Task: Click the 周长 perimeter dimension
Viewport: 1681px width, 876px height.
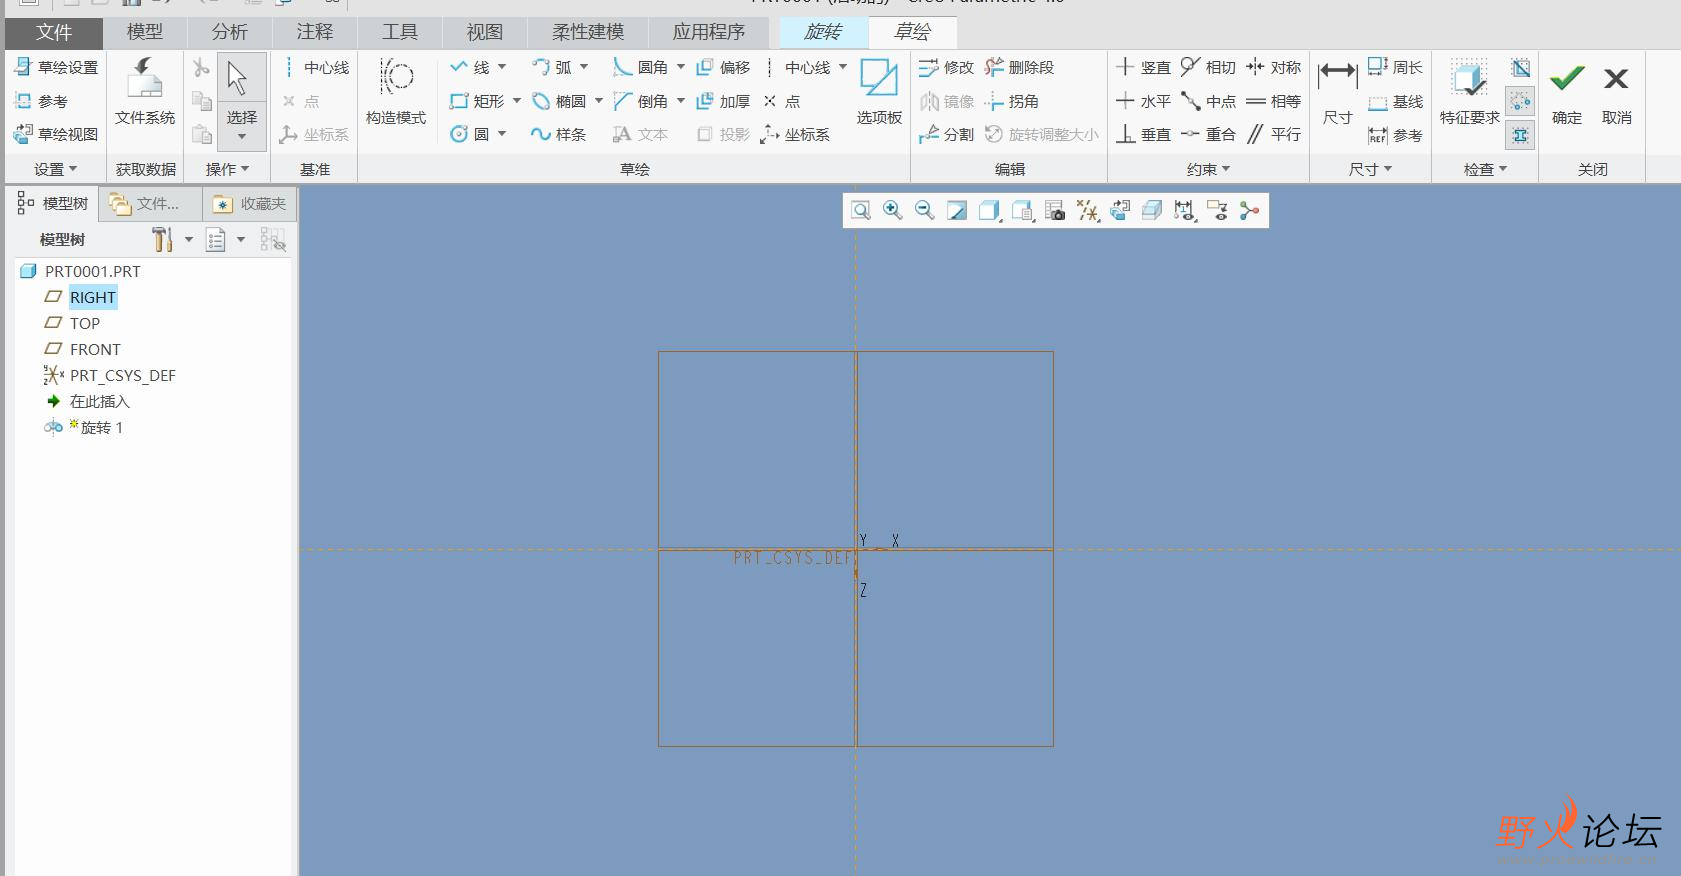Action: (x=1395, y=67)
